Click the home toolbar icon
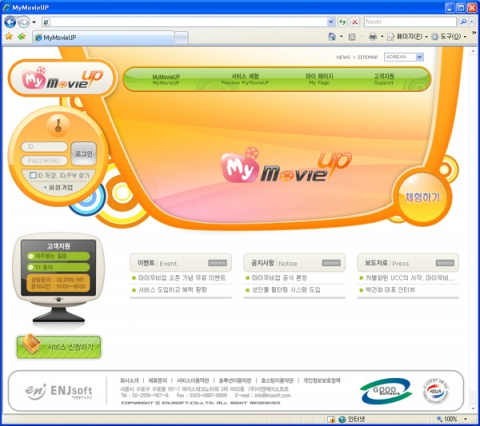 [332, 37]
